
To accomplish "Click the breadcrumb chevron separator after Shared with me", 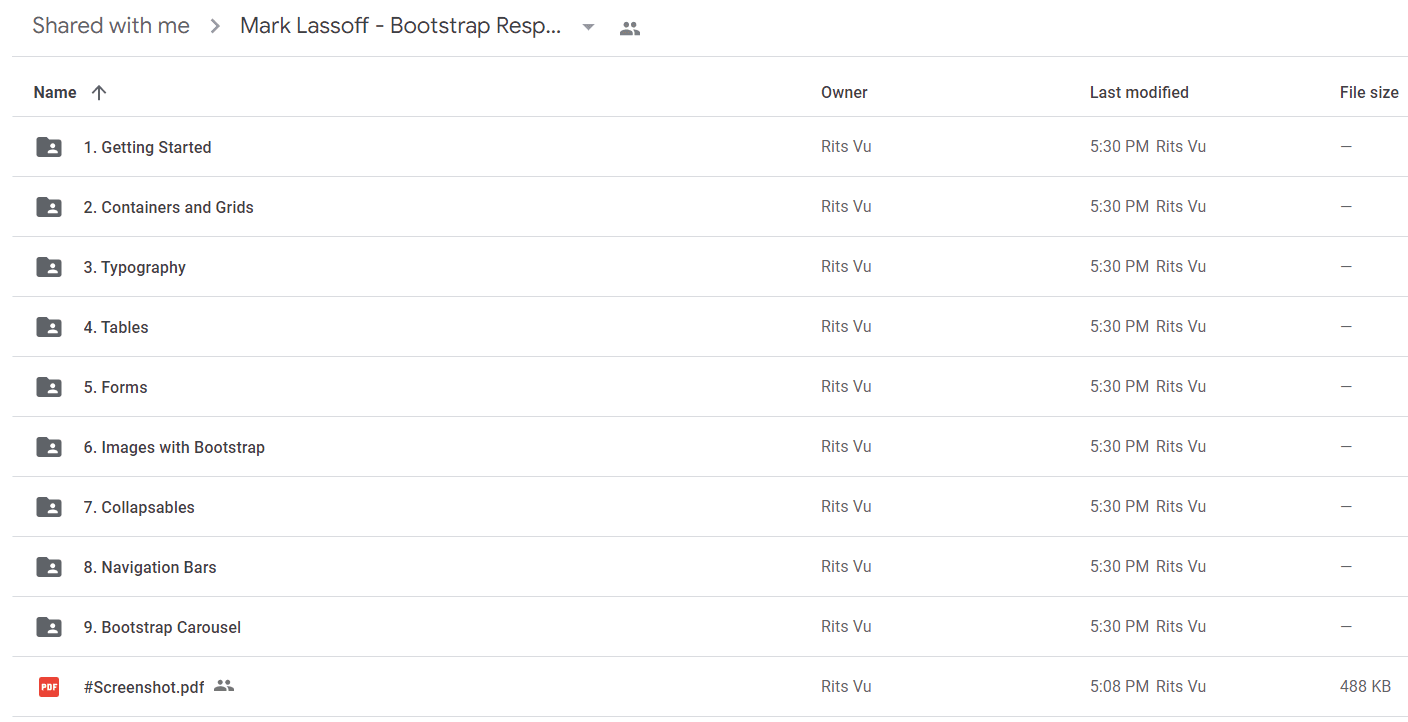I will click(x=215, y=27).
